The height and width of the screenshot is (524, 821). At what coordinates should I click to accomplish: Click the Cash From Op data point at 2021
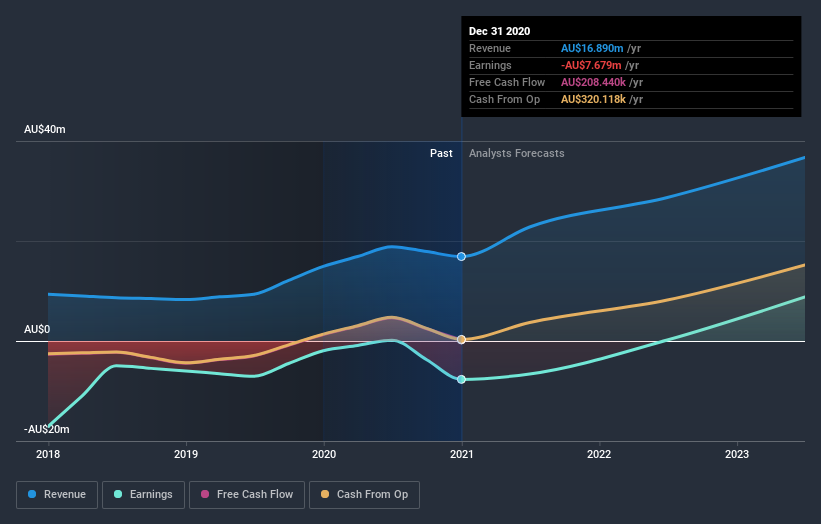point(461,340)
